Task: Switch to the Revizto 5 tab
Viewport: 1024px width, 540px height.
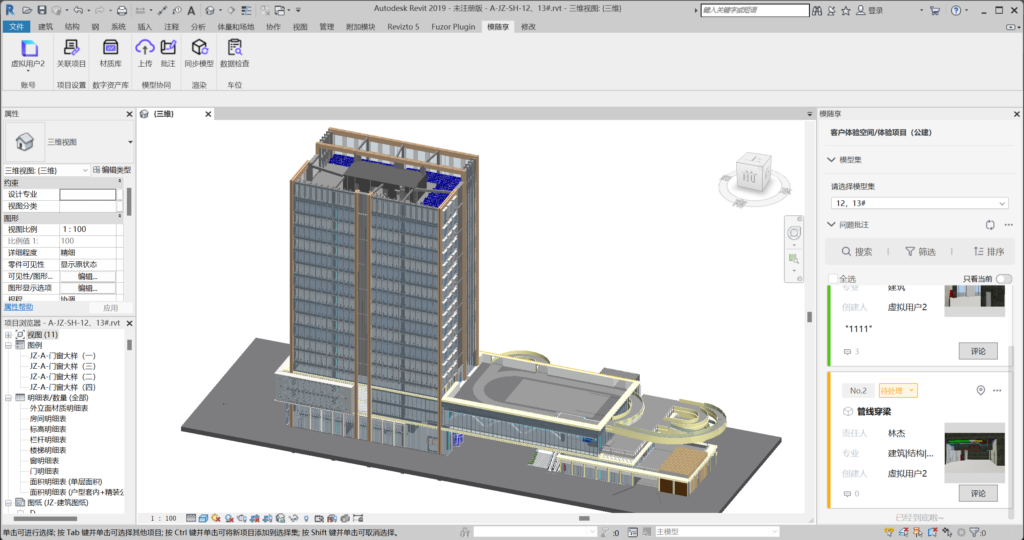Action: [x=405, y=27]
